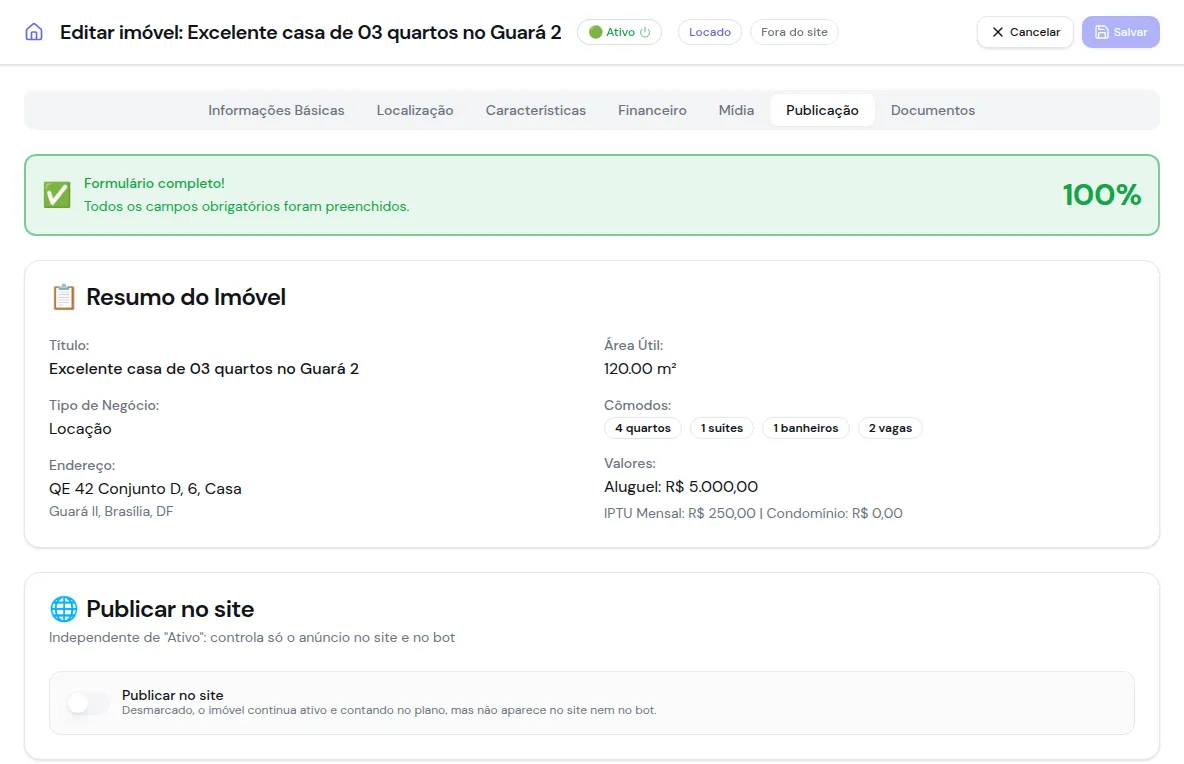Click the Locado status pill
1184x764 pixels.
pos(710,32)
